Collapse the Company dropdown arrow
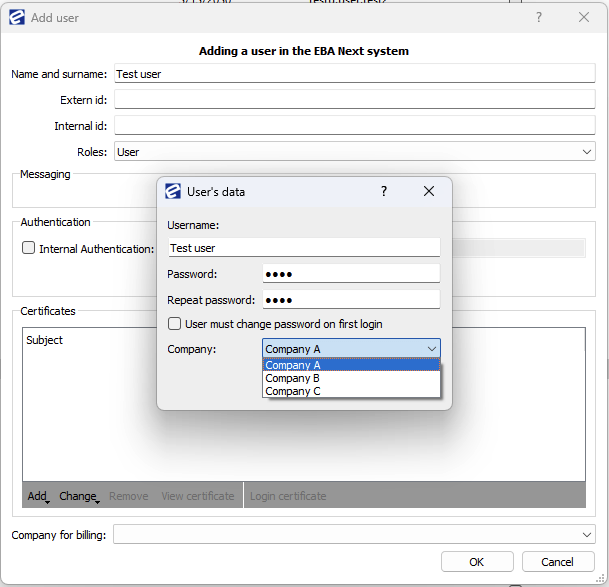 (x=431, y=349)
